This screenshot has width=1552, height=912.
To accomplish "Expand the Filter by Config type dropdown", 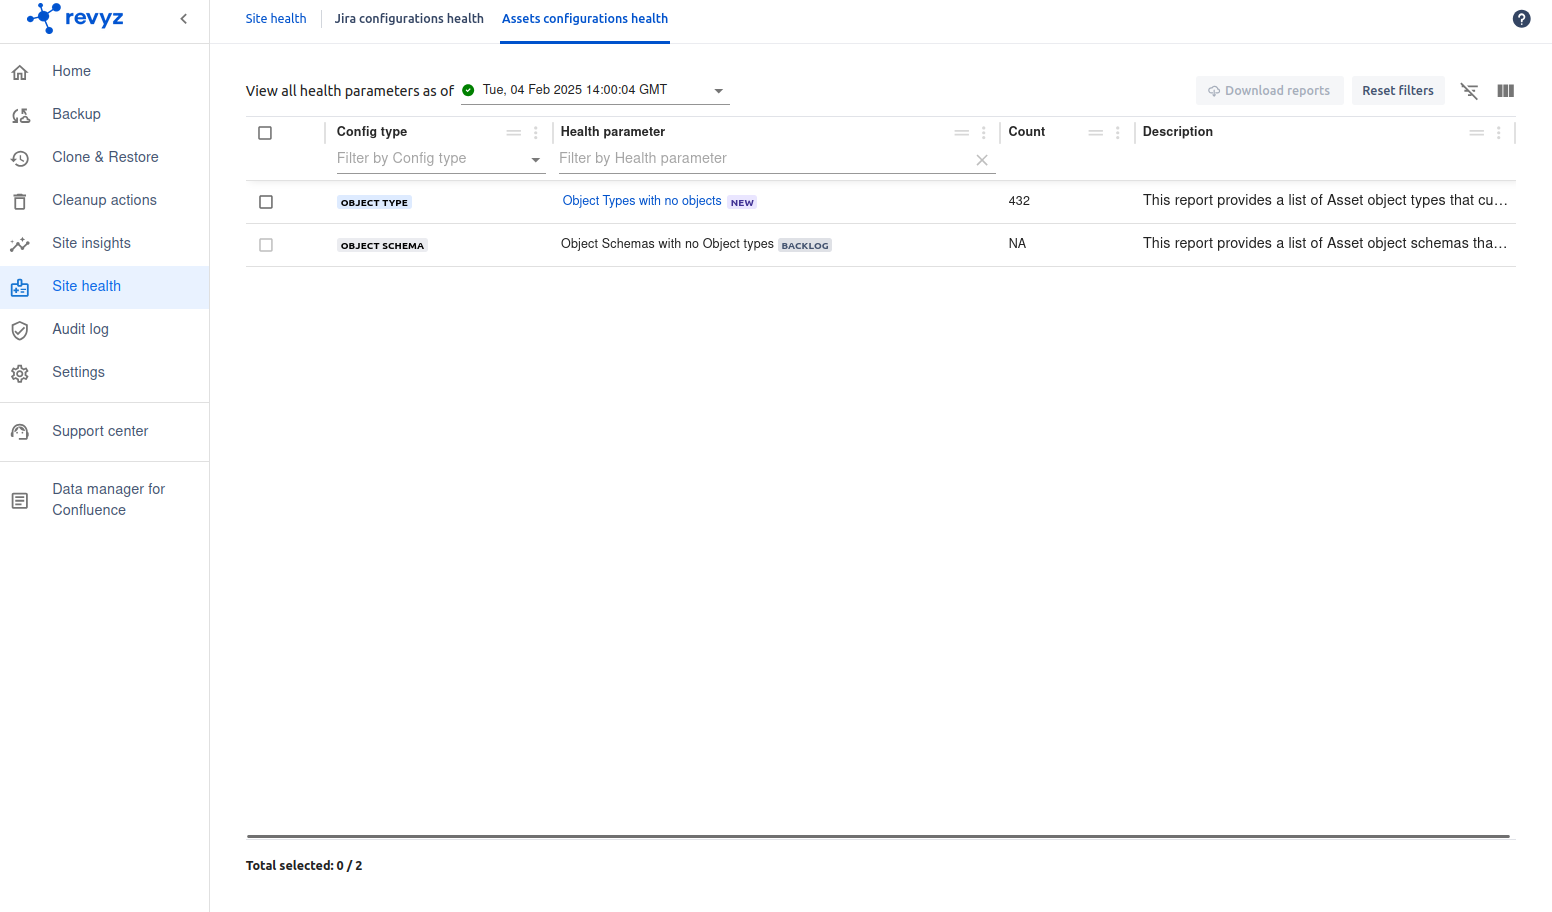I will click(535, 159).
